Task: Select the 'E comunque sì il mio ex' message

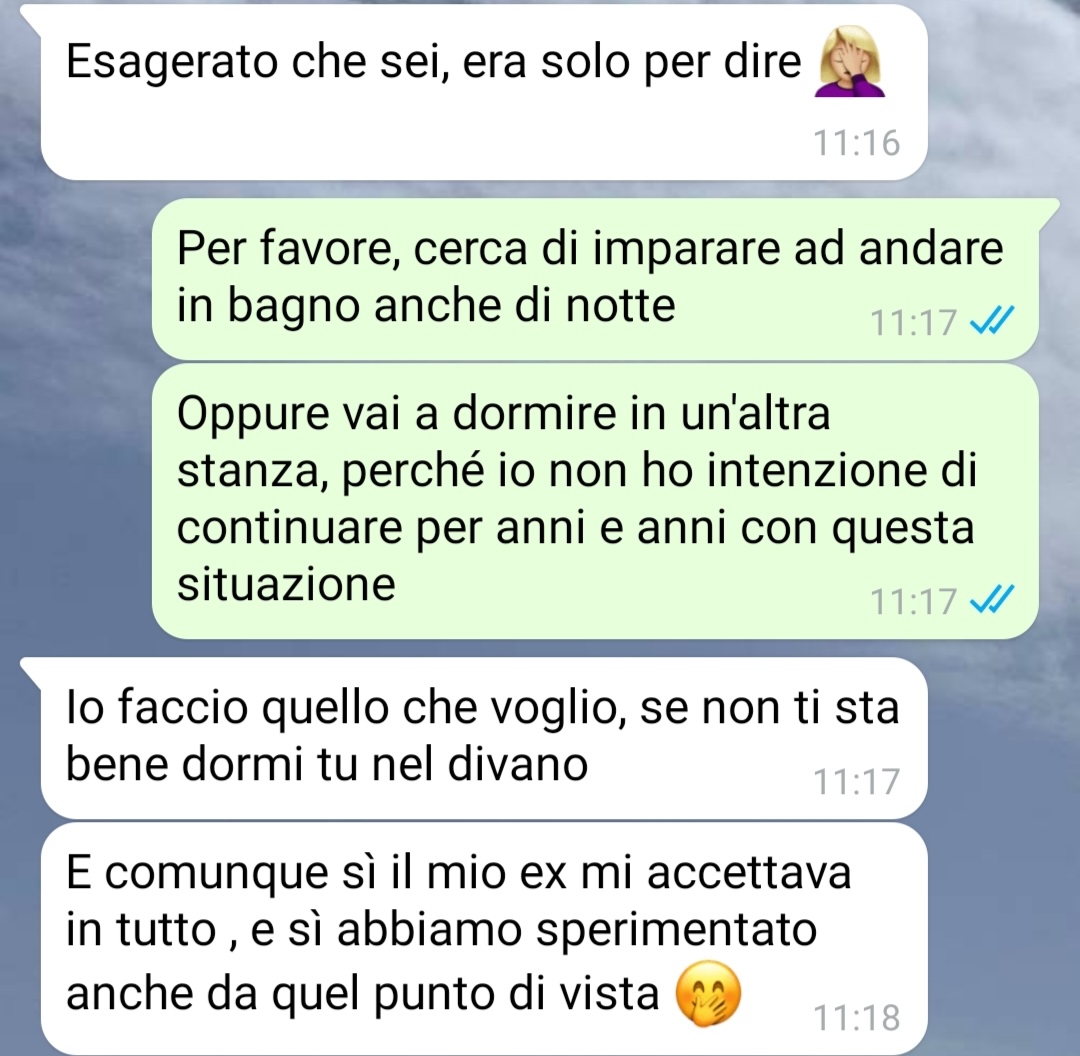Action: click(x=484, y=938)
